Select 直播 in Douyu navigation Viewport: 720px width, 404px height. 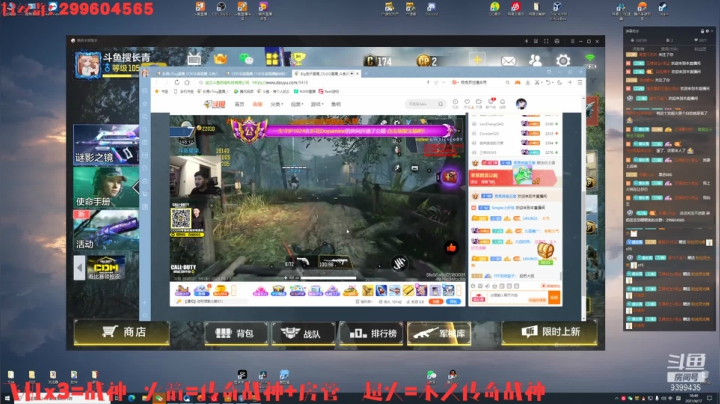(257, 104)
